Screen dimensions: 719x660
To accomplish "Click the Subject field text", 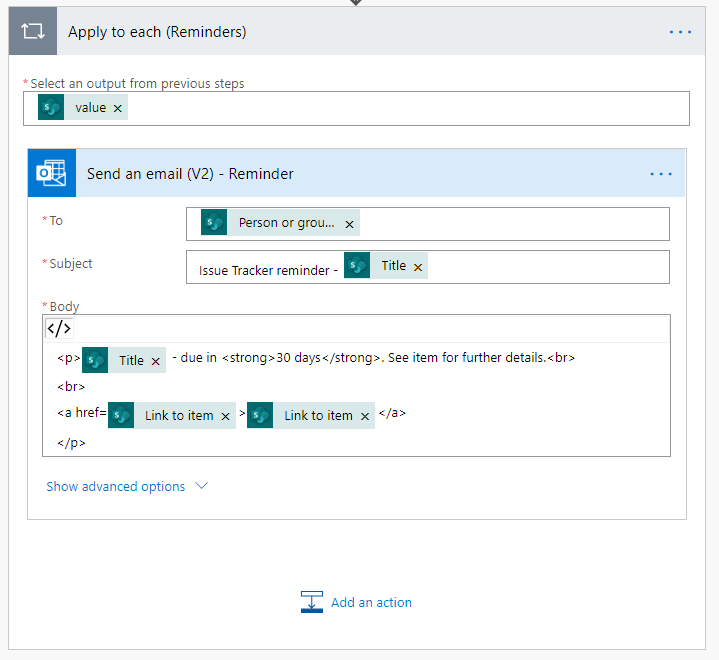I will [263, 270].
